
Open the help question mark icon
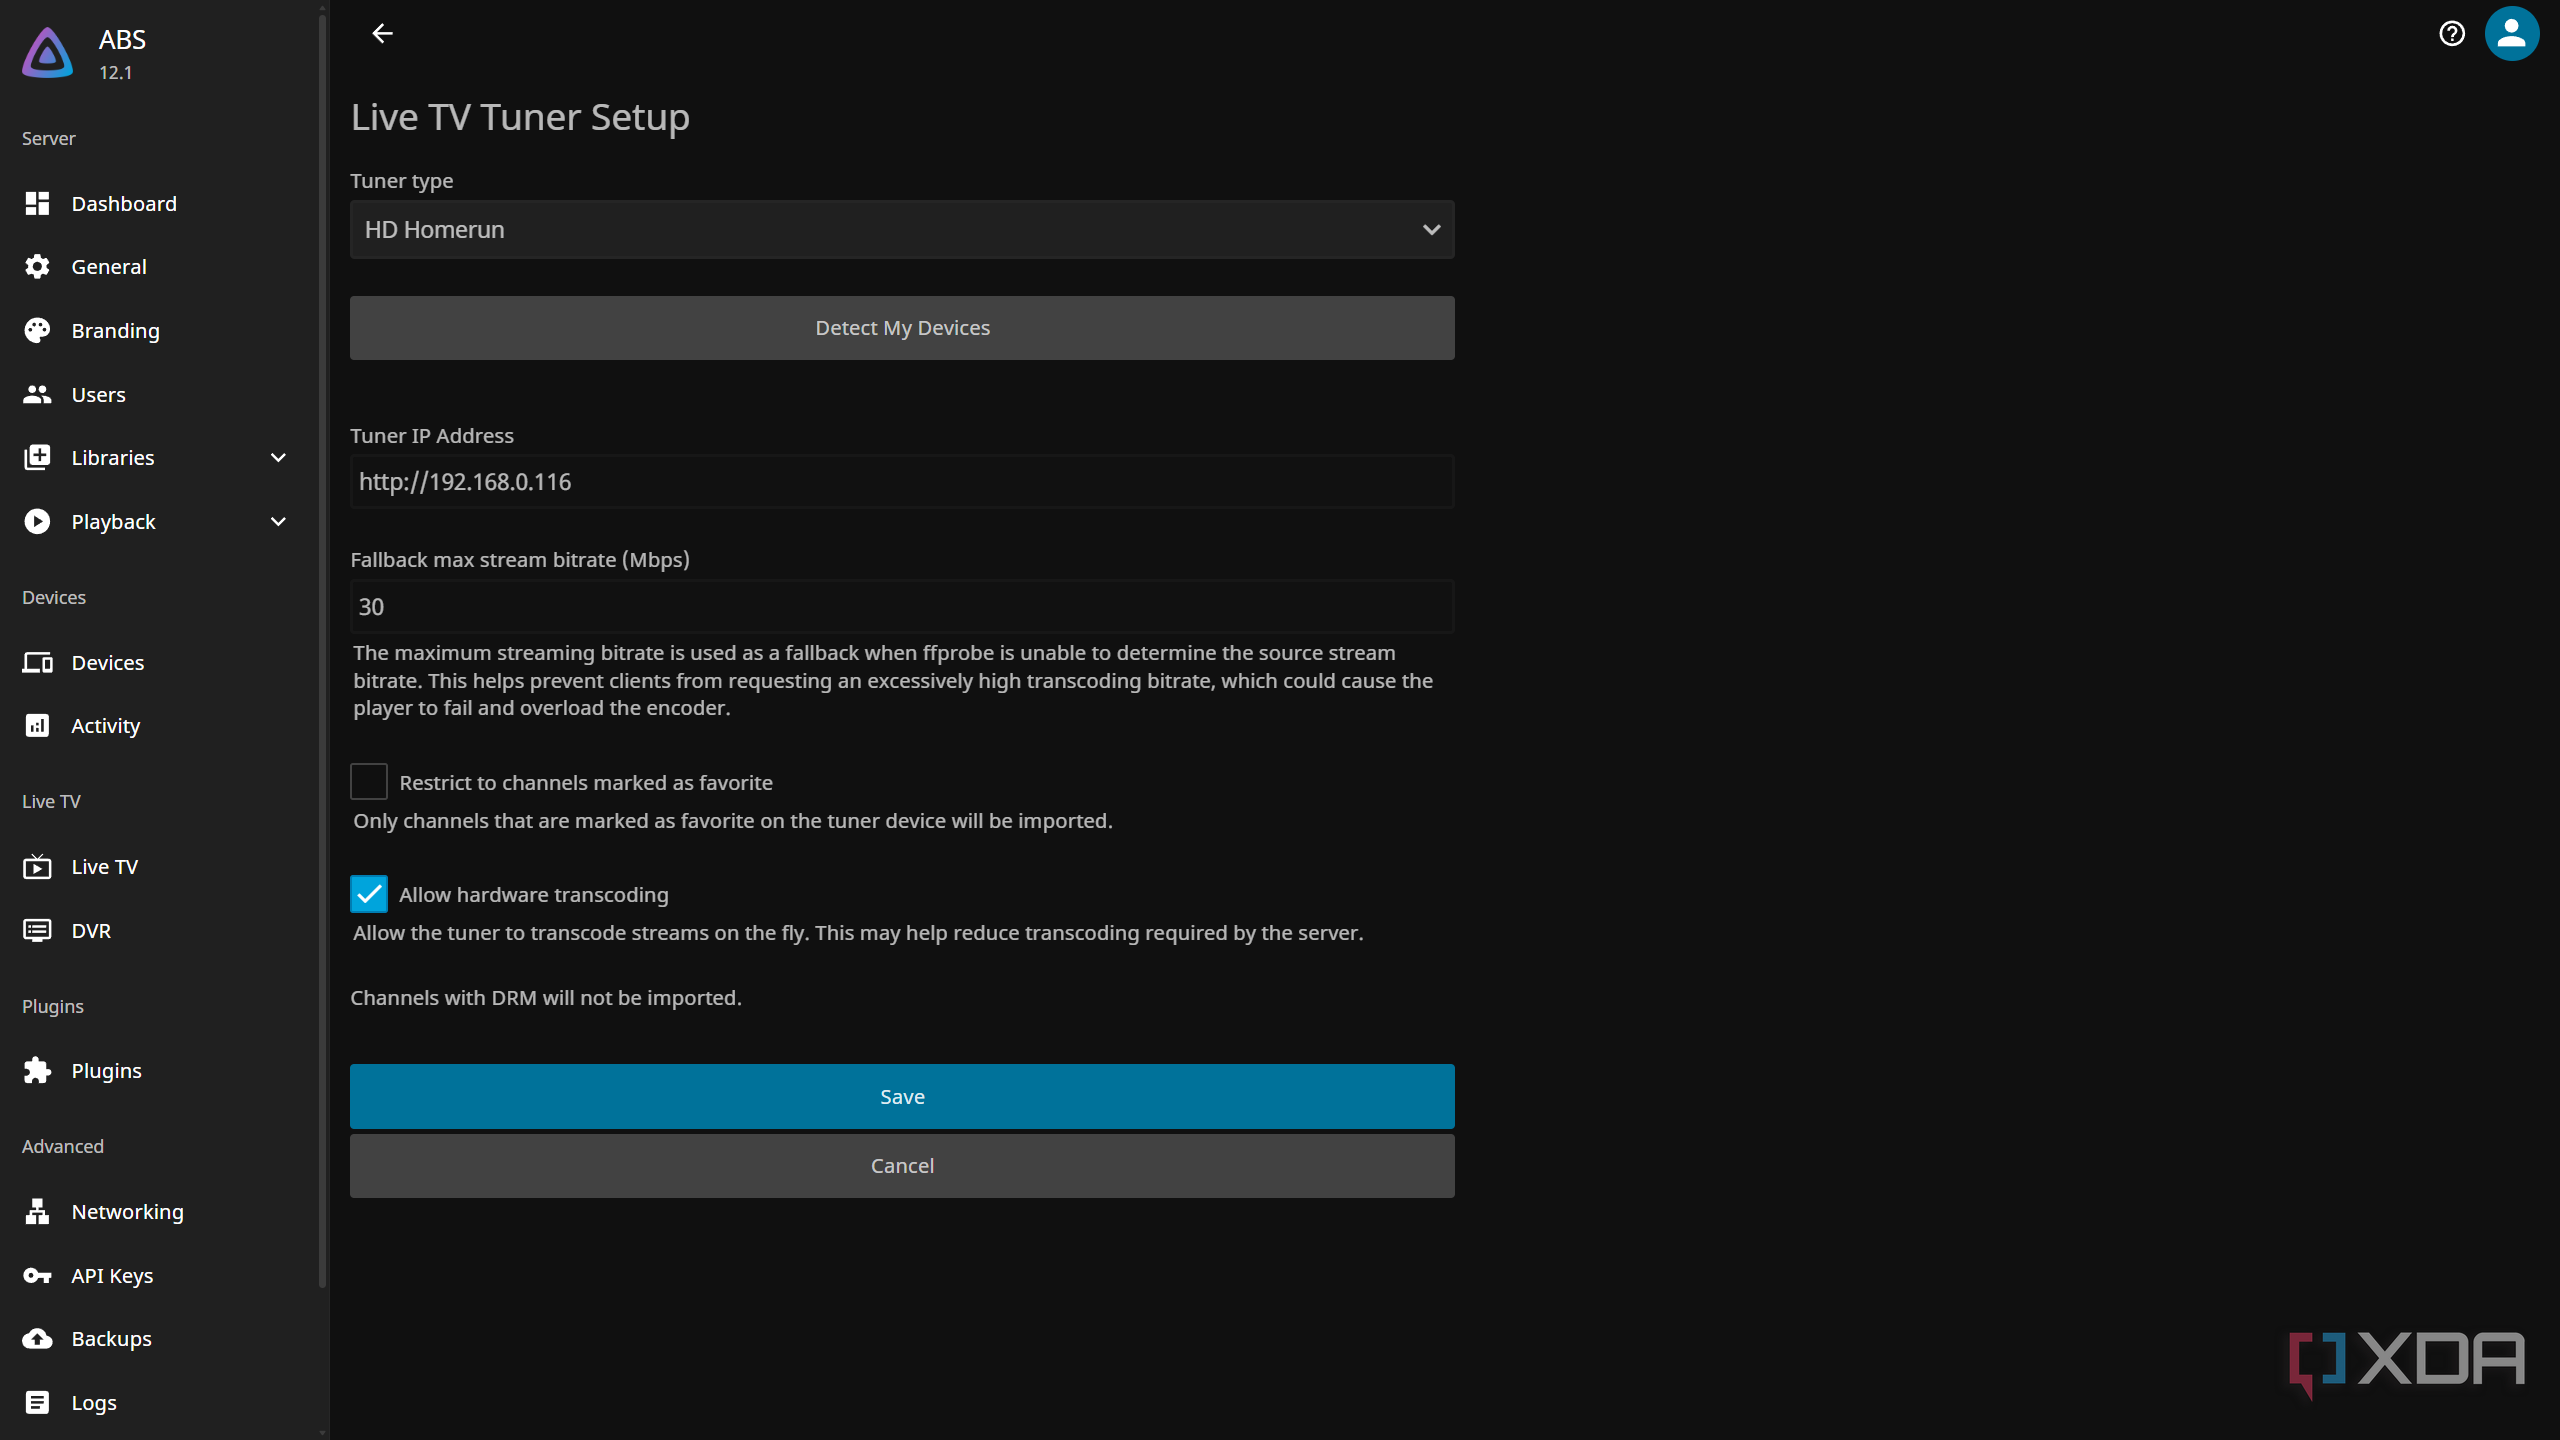coord(2451,34)
